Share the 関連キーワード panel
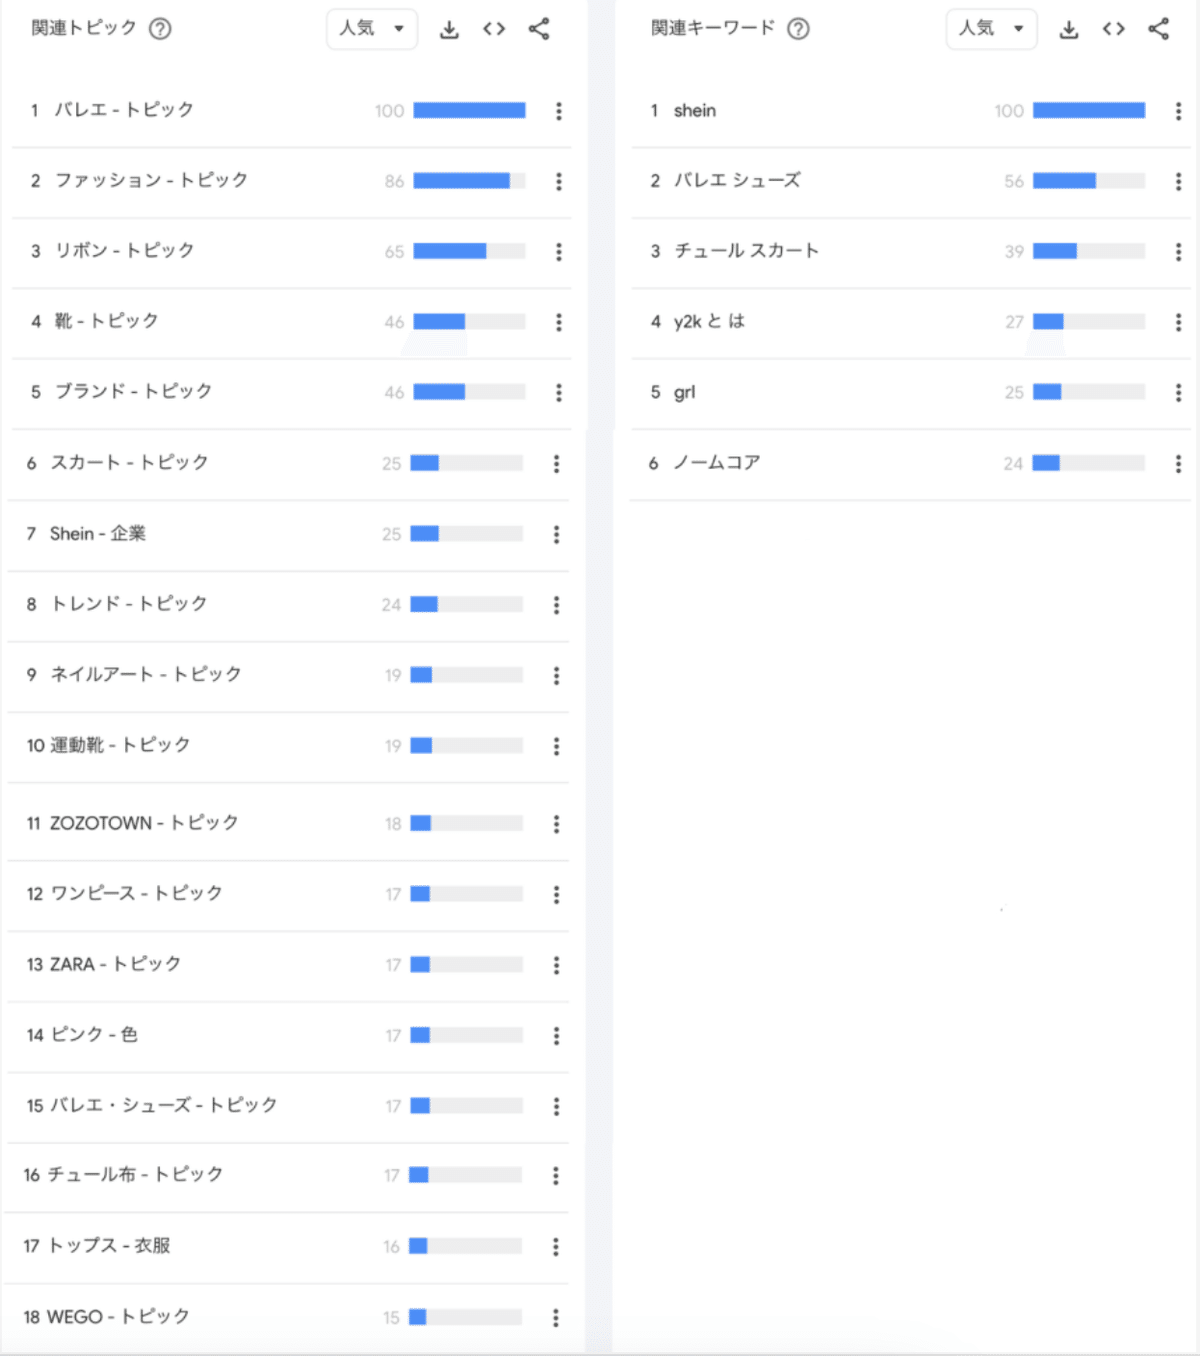The width and height of the screenshot is (1200, 1356). point(1159,29)
